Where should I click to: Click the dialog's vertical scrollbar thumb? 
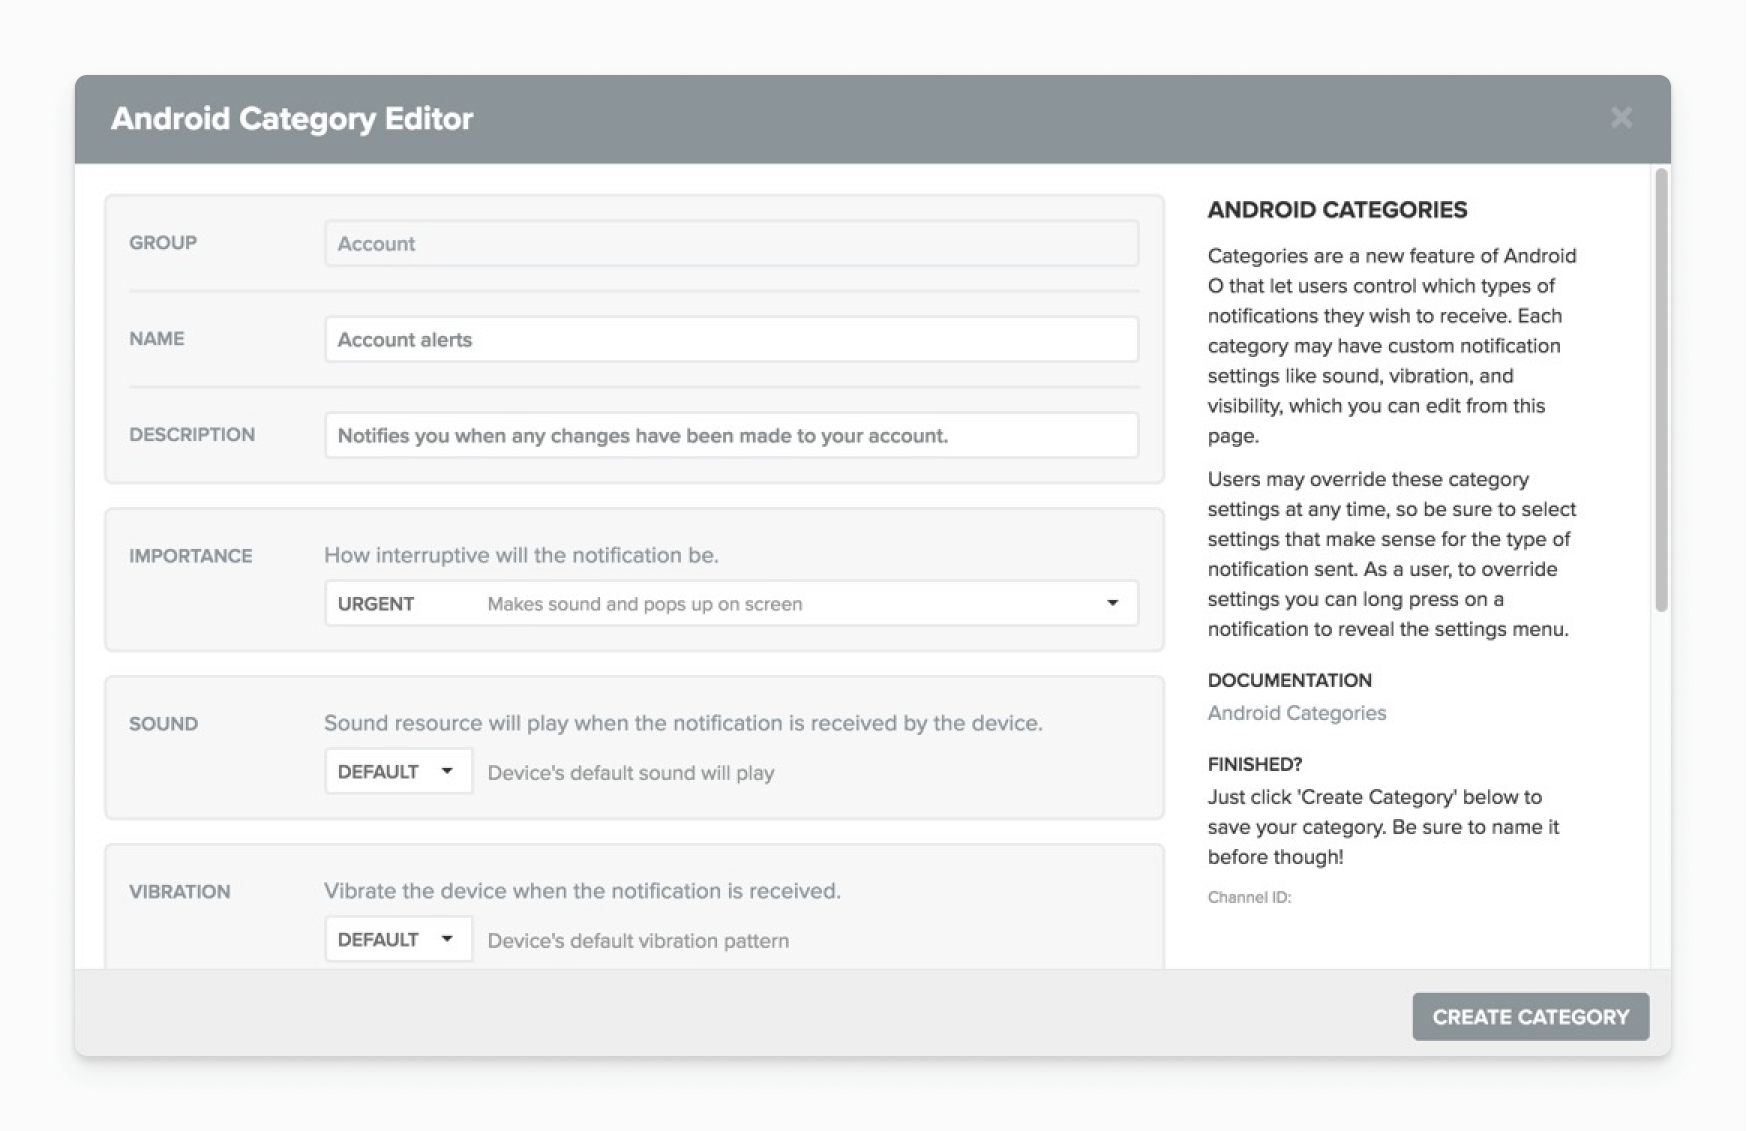click(1661, 390)
